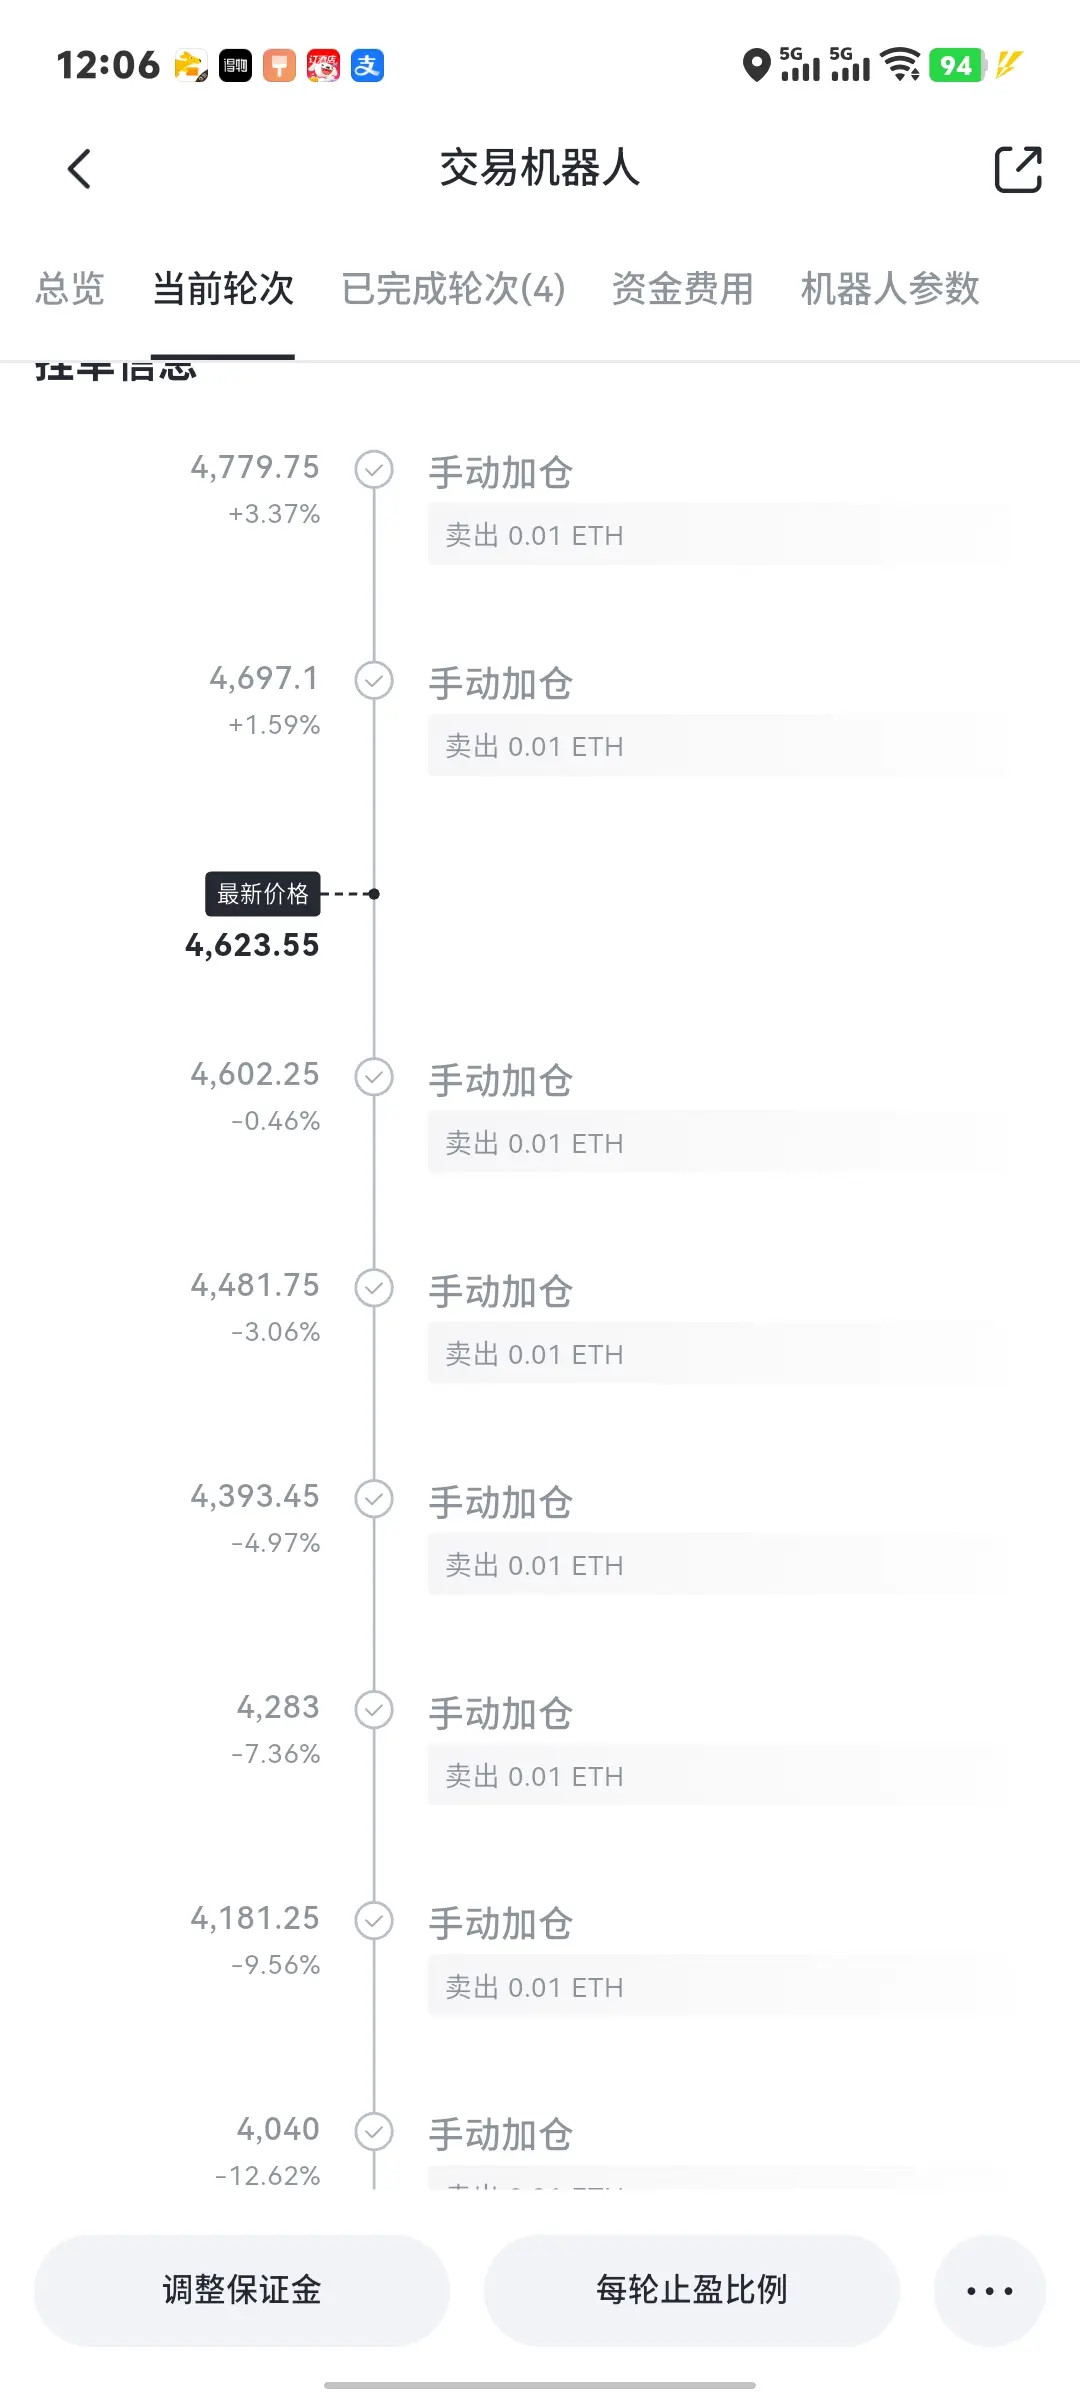Image resolution: width=1080 pixels, height=2392 pixels.
Task: Tap the check circle next to 4,602.25
Action: [x=374, y=1076]
